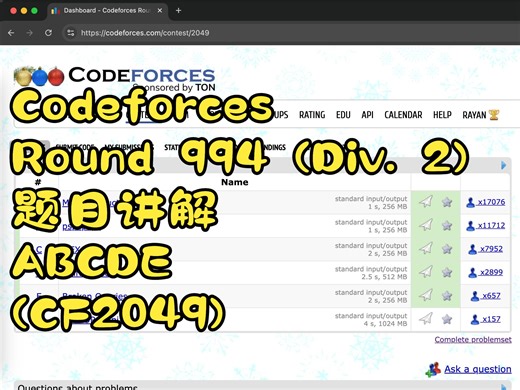Expand the problems panel blue arrow
This screenshot has width=520, height=390.
pyautogui.click(x=504, y=165)
